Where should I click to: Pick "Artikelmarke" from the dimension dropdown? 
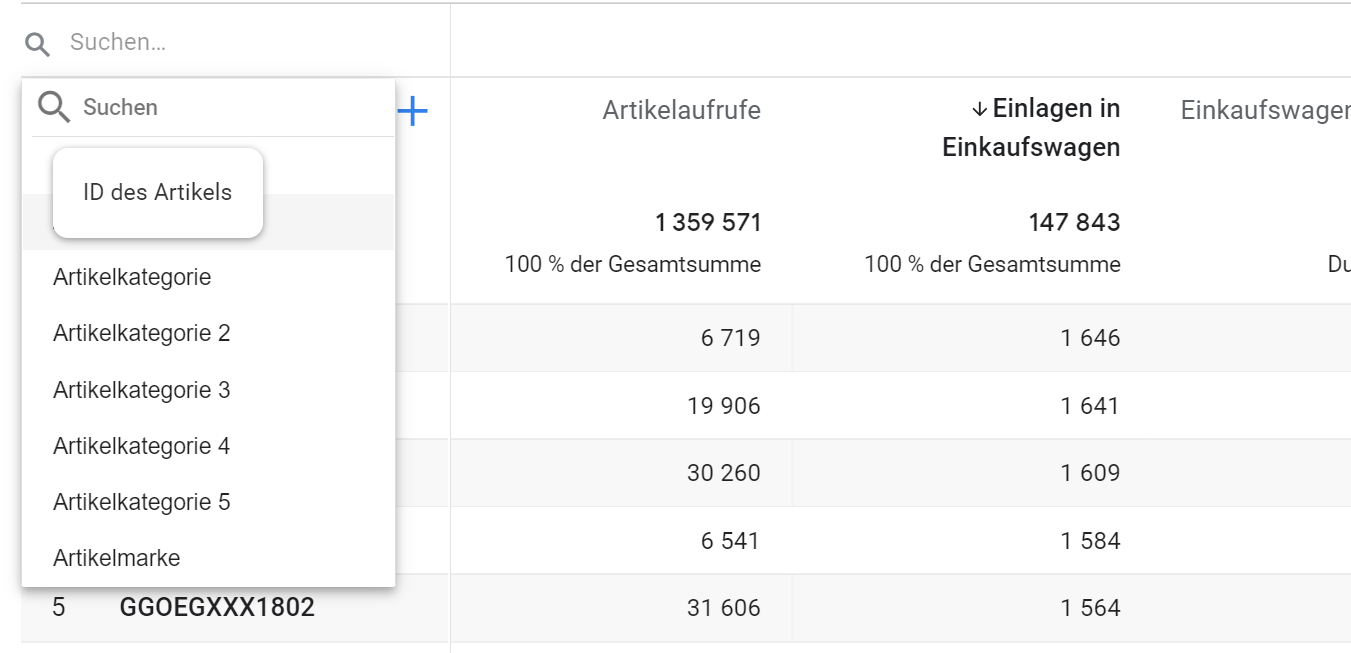[x=117, y=558]
